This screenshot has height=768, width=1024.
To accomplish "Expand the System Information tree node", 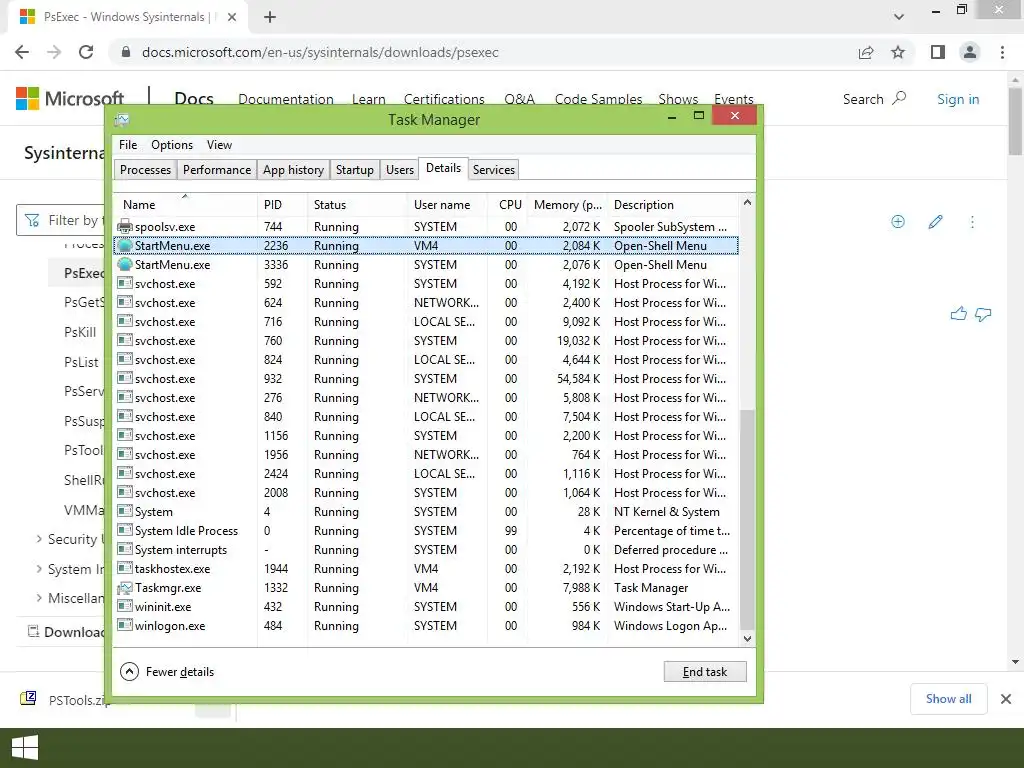I will (39, 569).
